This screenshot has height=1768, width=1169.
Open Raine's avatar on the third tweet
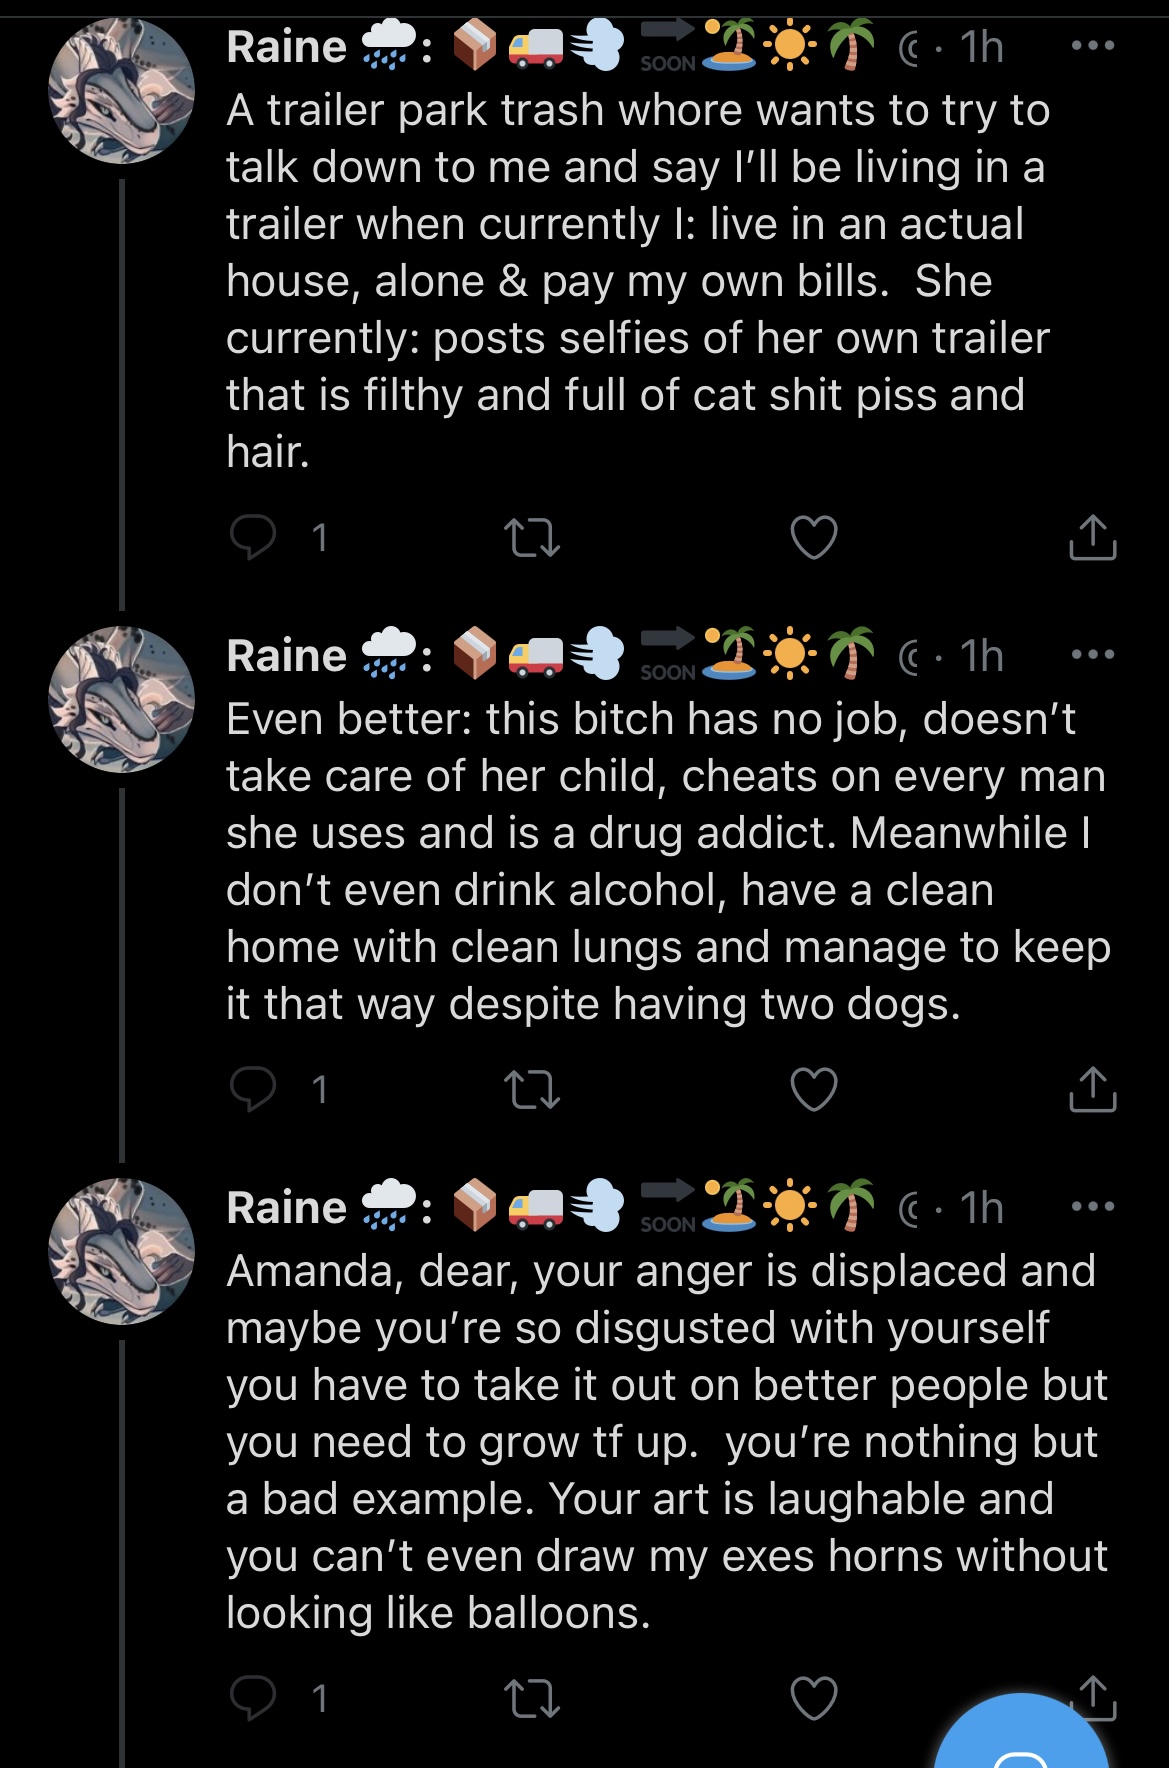(x=121, y=1251)
